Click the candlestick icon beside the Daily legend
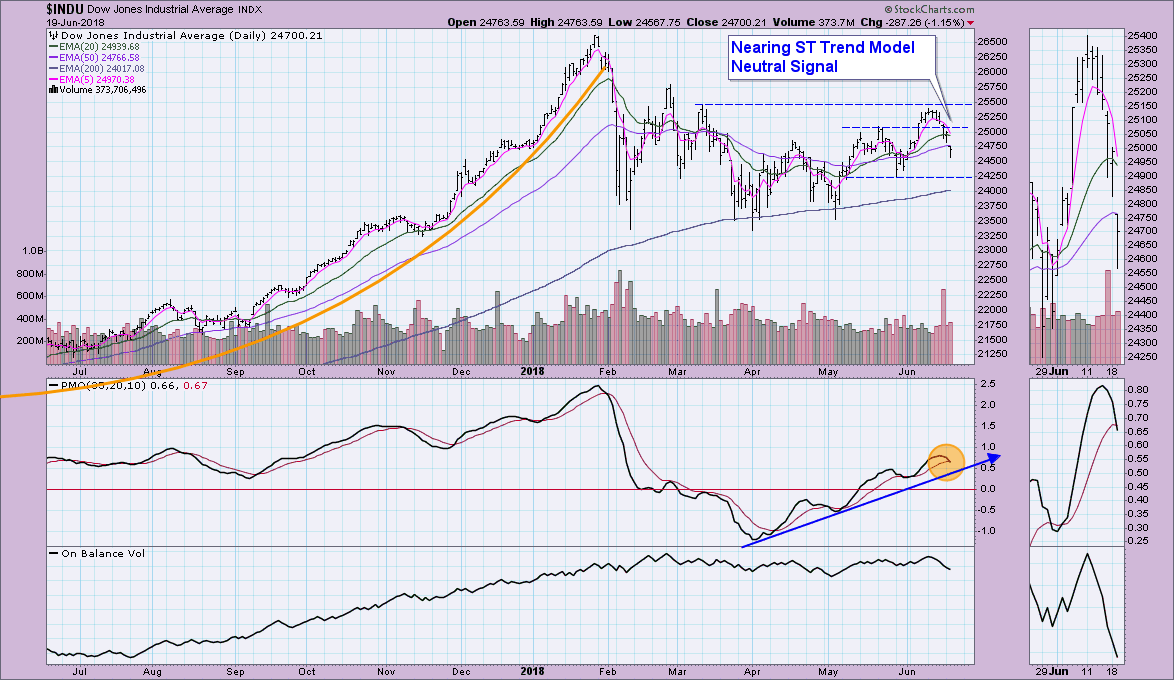This screenshot has width=1174, height=680. (53, 35)
